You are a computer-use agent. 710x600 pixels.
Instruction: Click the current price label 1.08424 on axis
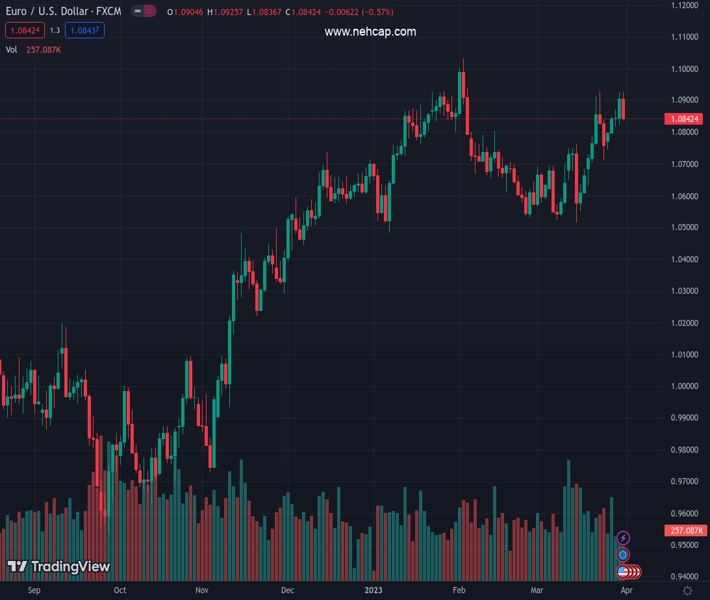click(685, 119)
